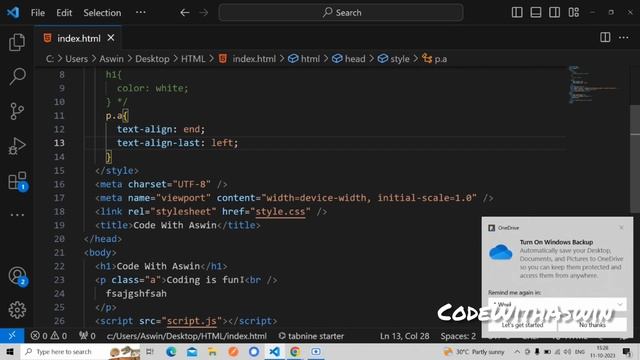640x360 pixels.
Task: Click file path status bar entry
Action: (187, 336)
